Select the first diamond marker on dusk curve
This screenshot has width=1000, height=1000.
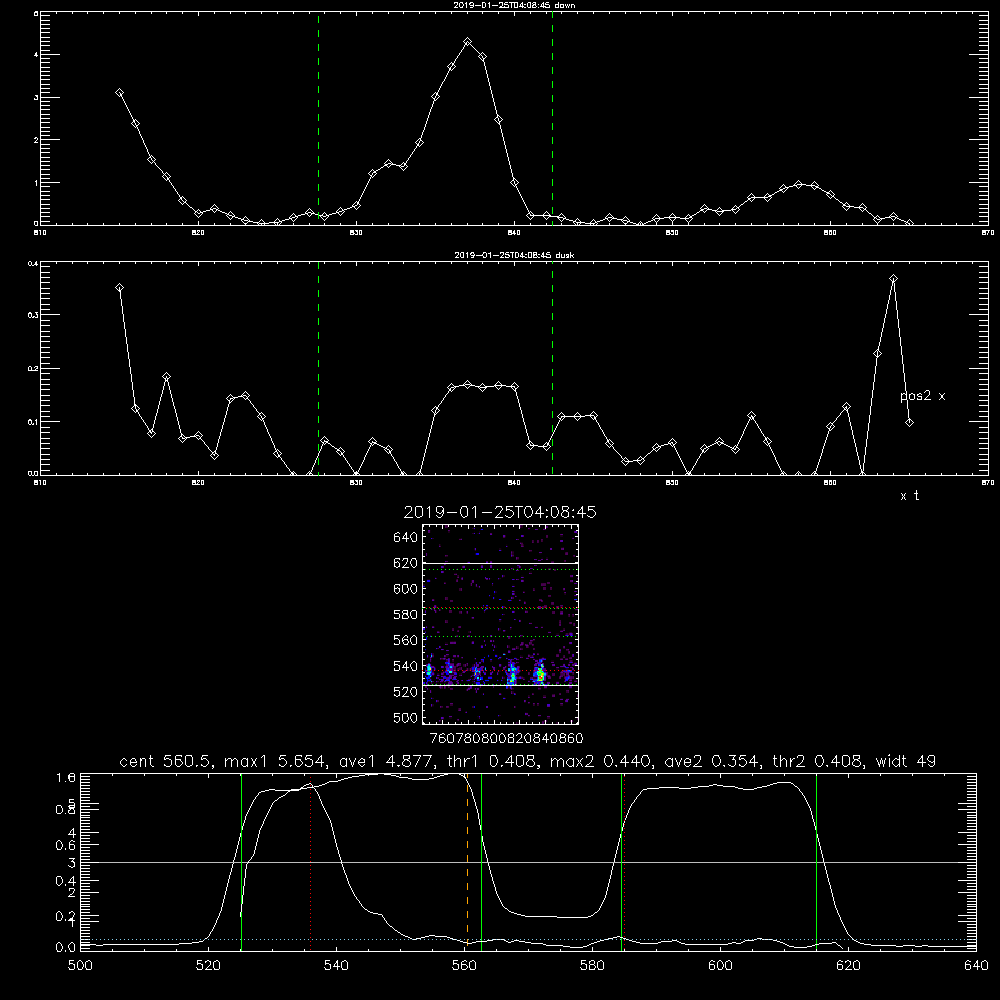click(119, 288)
